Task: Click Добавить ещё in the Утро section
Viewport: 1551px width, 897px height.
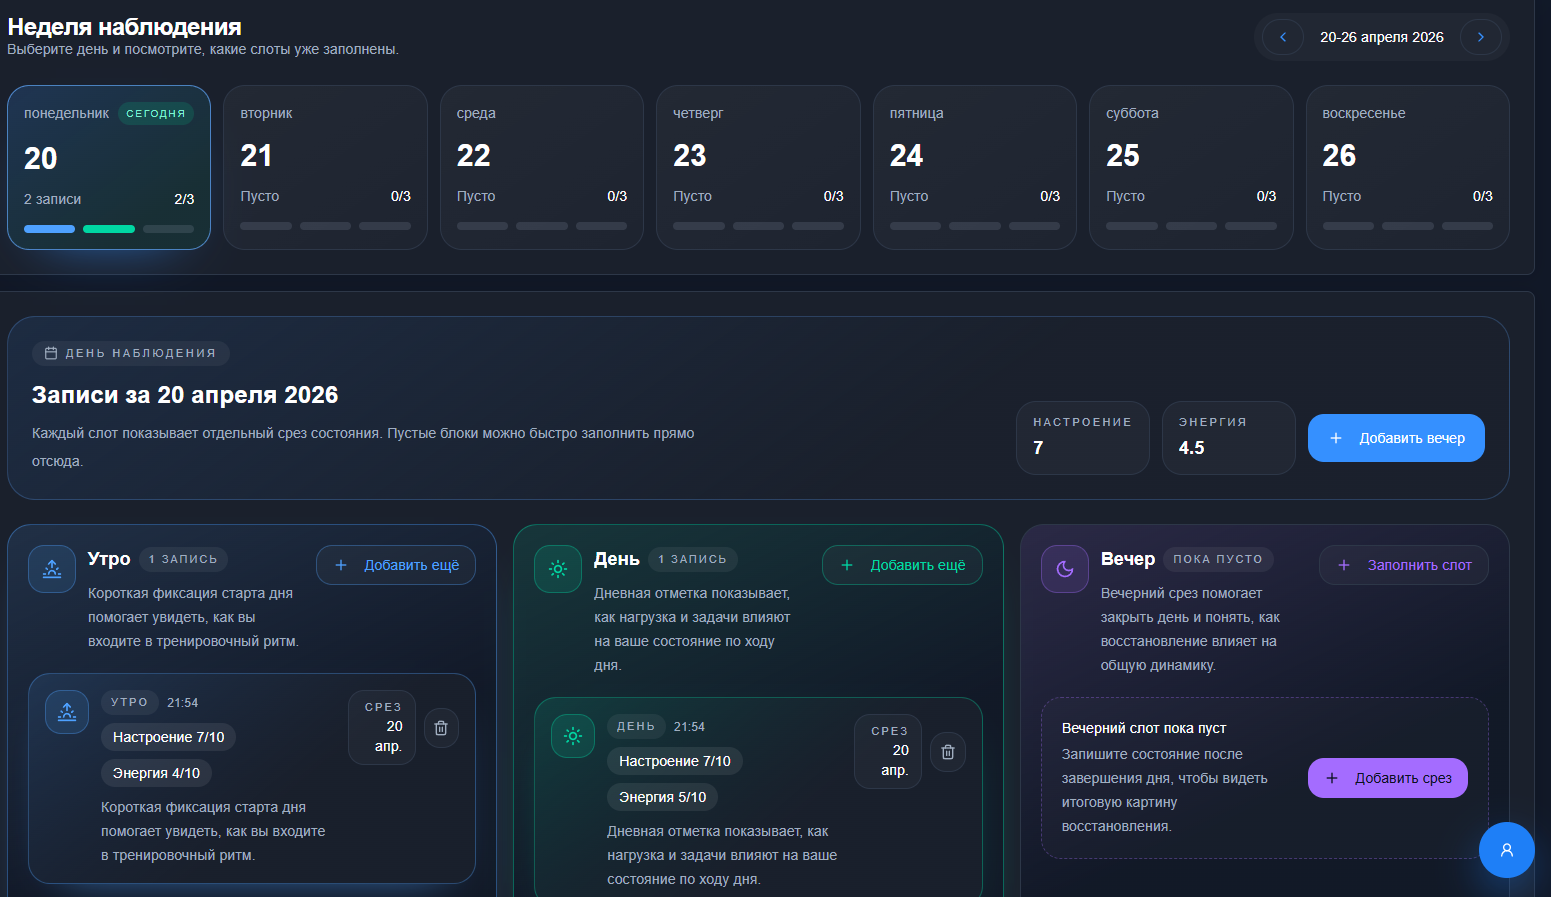Action: [396, 565]
